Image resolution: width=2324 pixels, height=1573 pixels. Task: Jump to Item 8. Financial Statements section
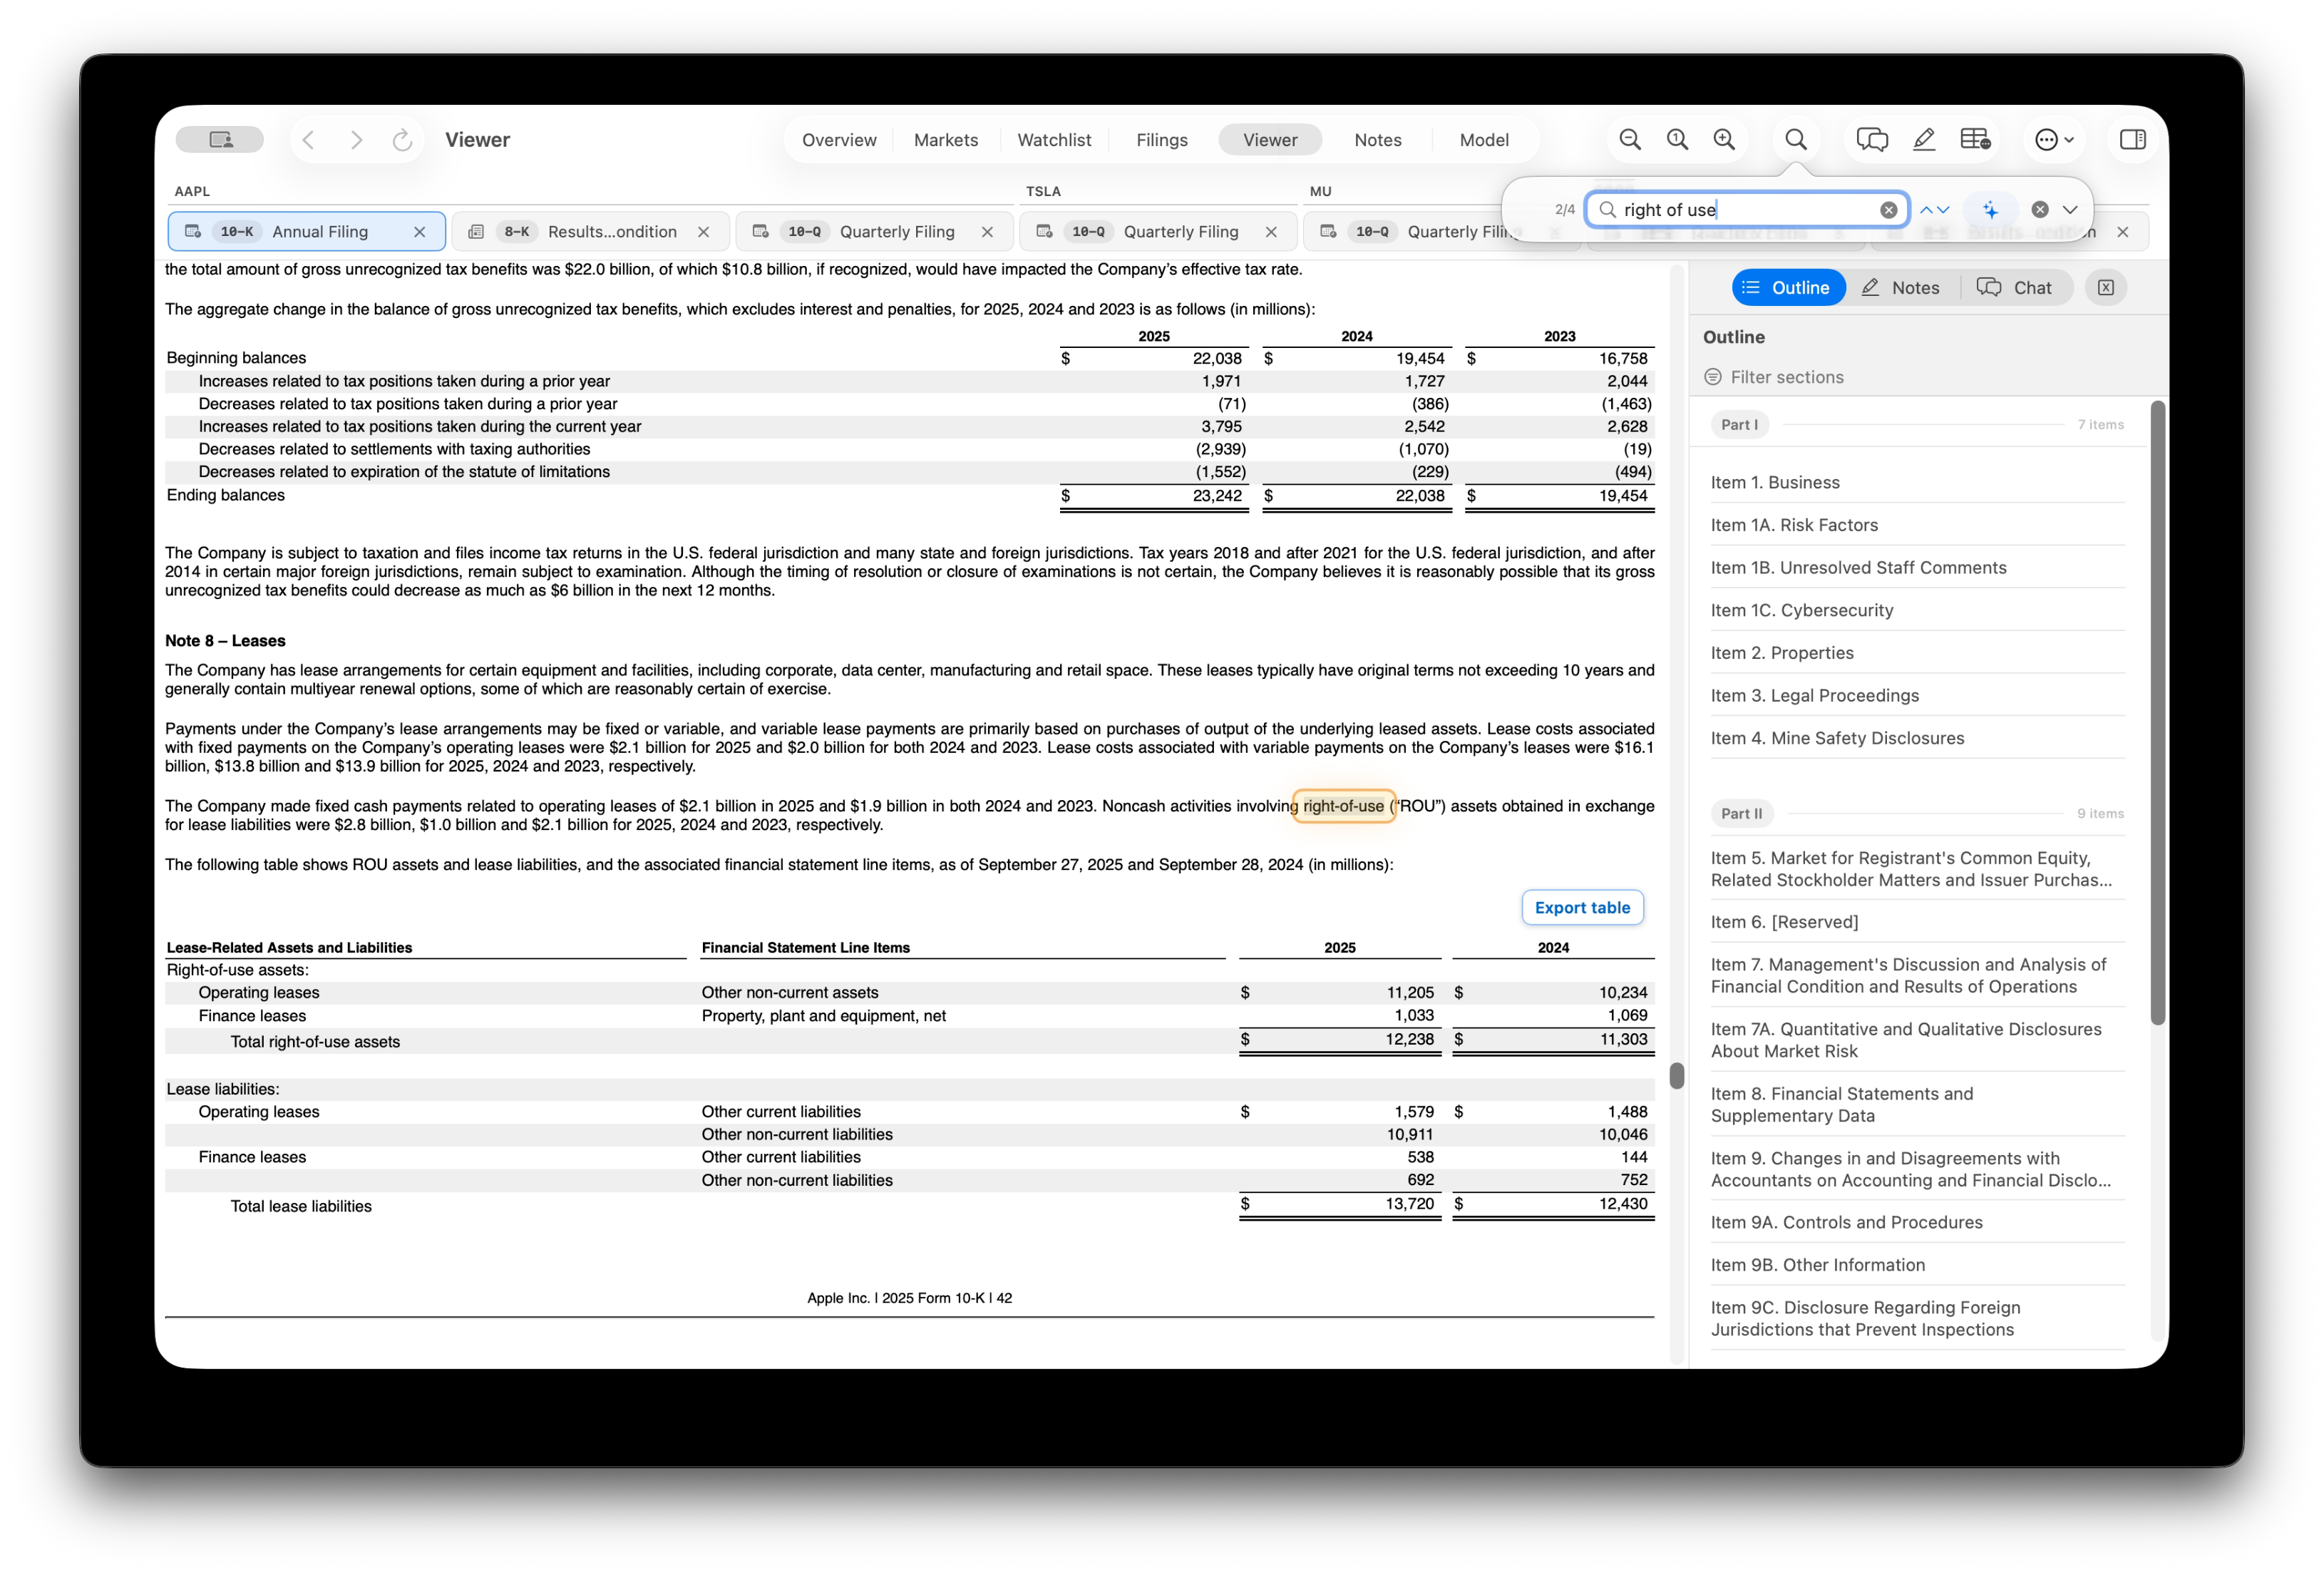tap(1842, 1105)
